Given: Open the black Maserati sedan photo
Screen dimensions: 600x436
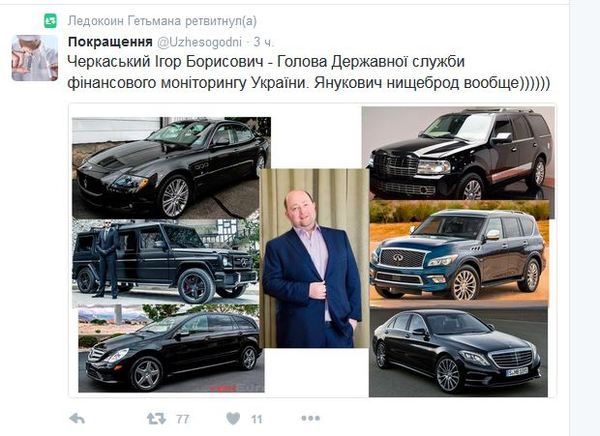Looking at the screenshot, I should pyautogui.click(x=171, y=168).
